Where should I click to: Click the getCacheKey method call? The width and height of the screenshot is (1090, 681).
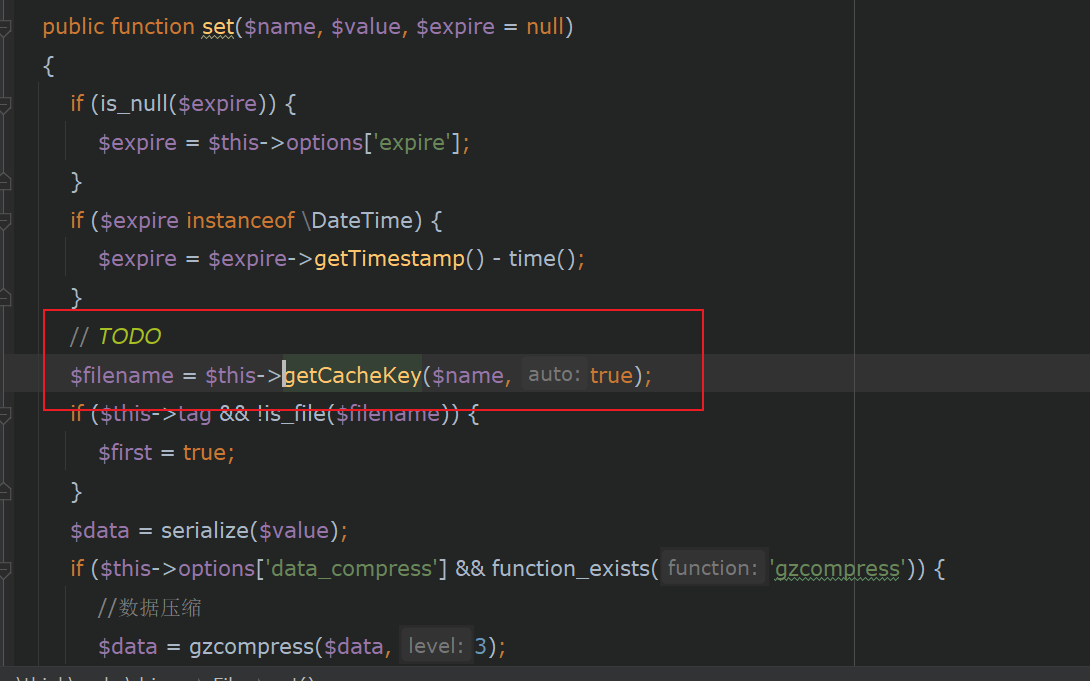click(352, 375)
